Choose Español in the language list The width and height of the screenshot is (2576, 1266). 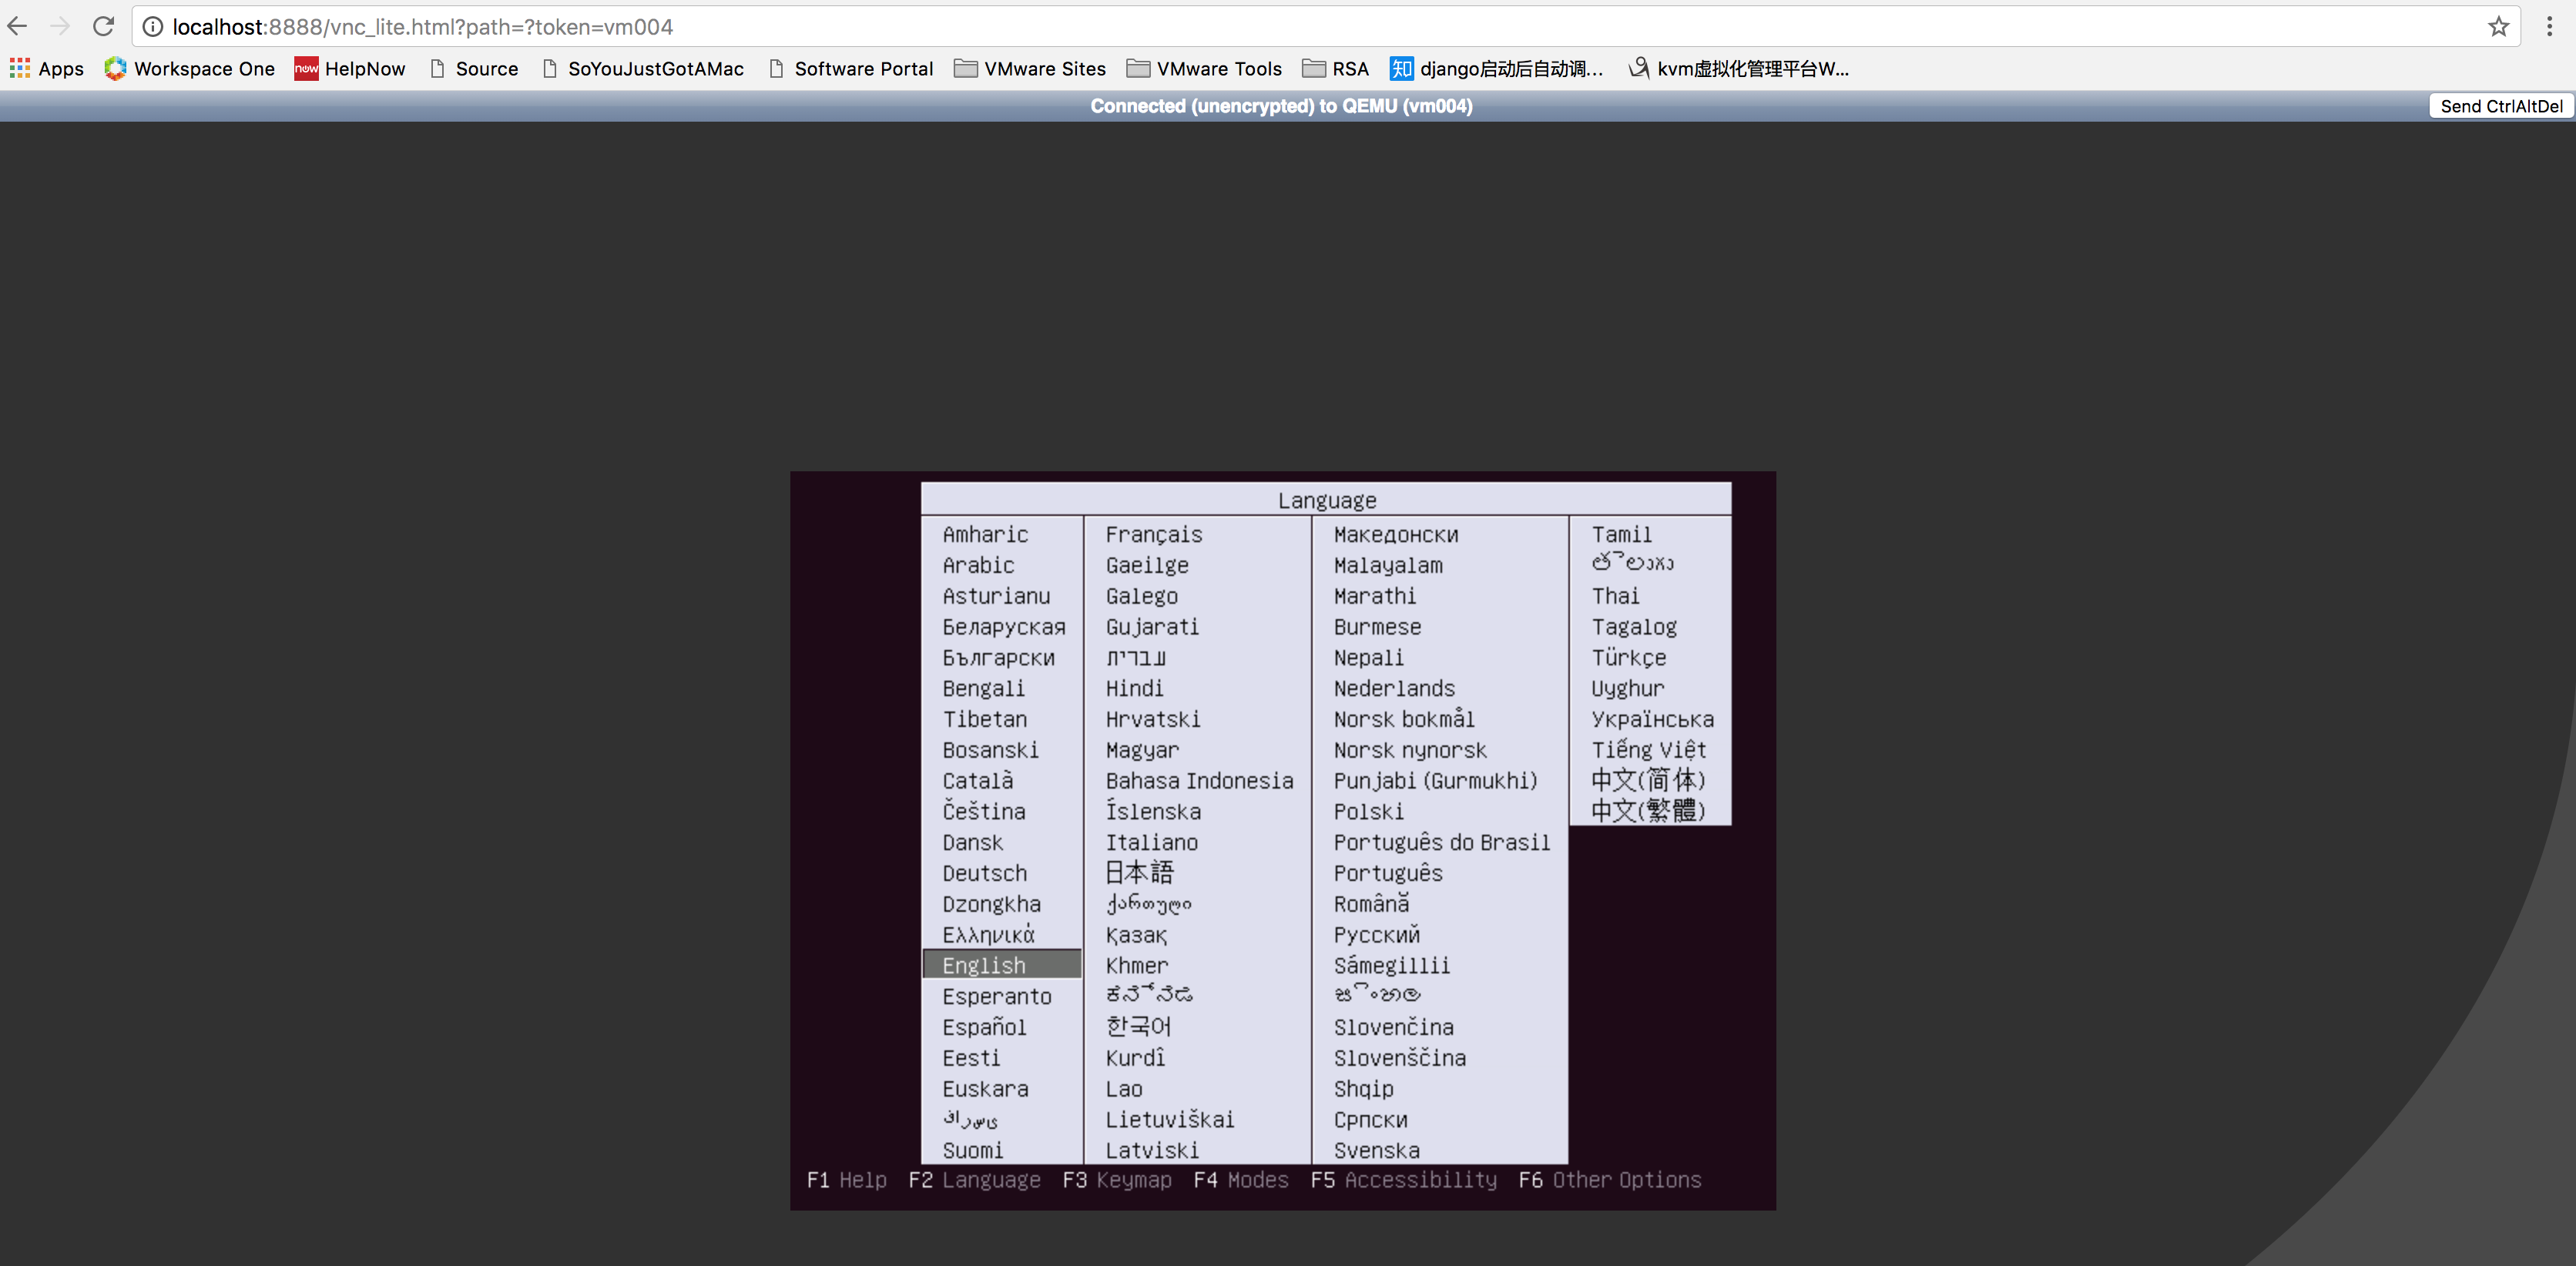tap(984, 1027)
